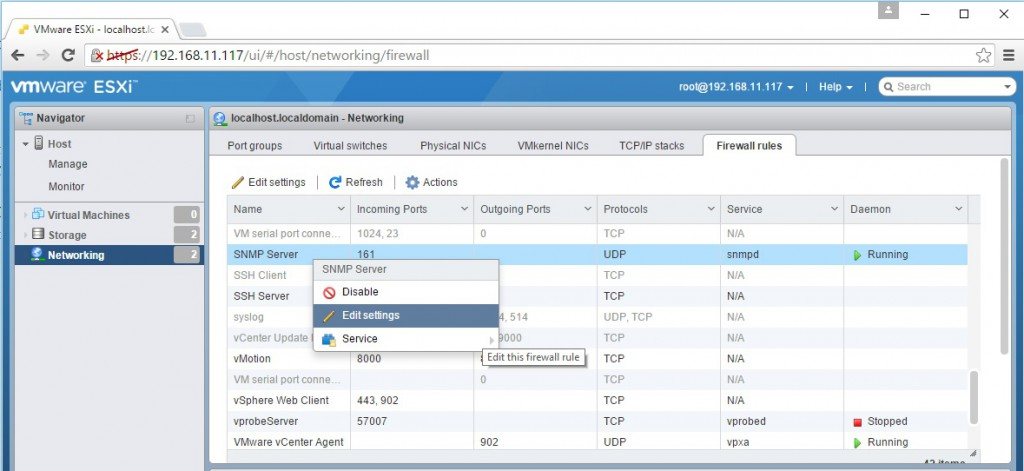
Task: Open Virtual Machines in the Navigator
Action: pos(89,215)
